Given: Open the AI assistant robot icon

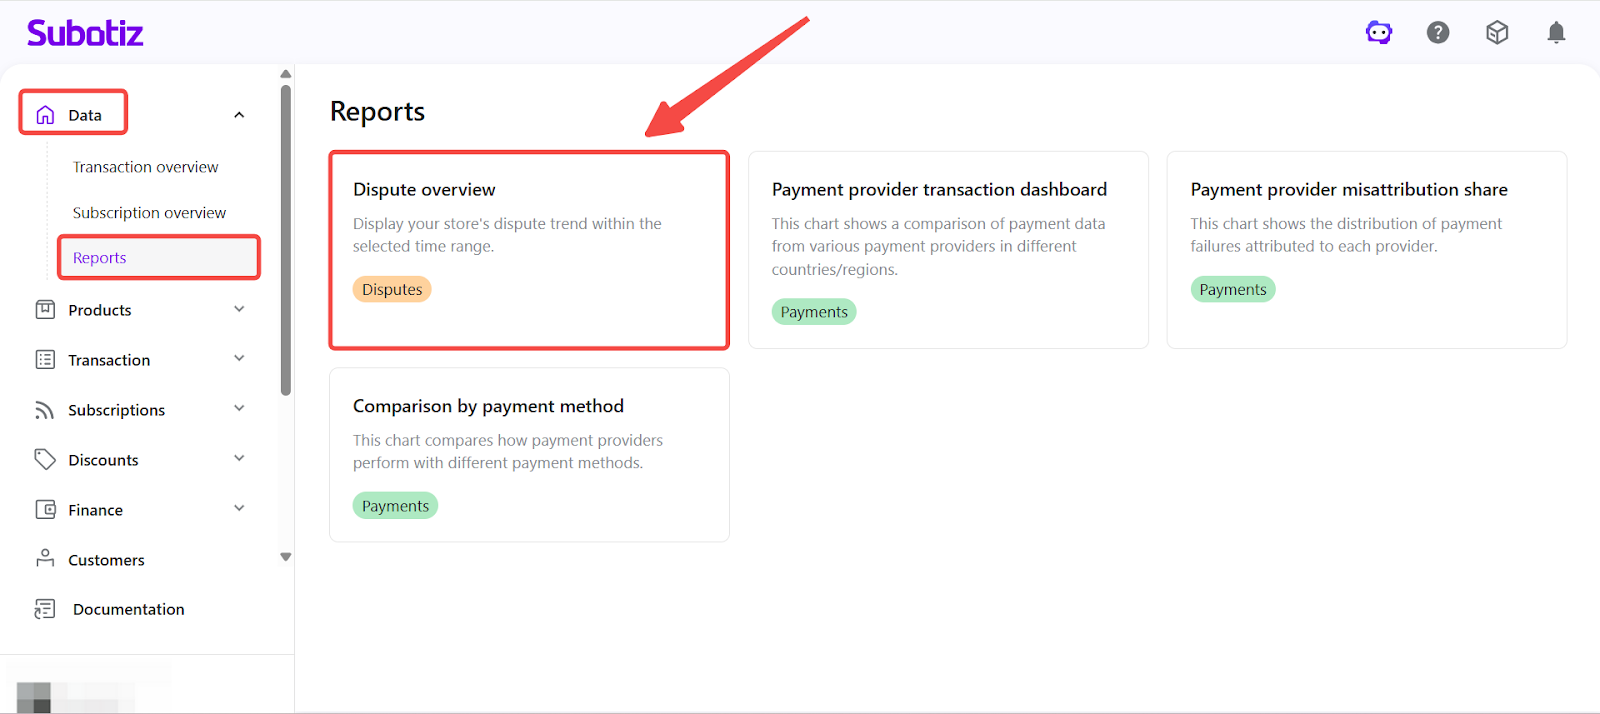Looking at the screenshot, I should click(1379, 33).
